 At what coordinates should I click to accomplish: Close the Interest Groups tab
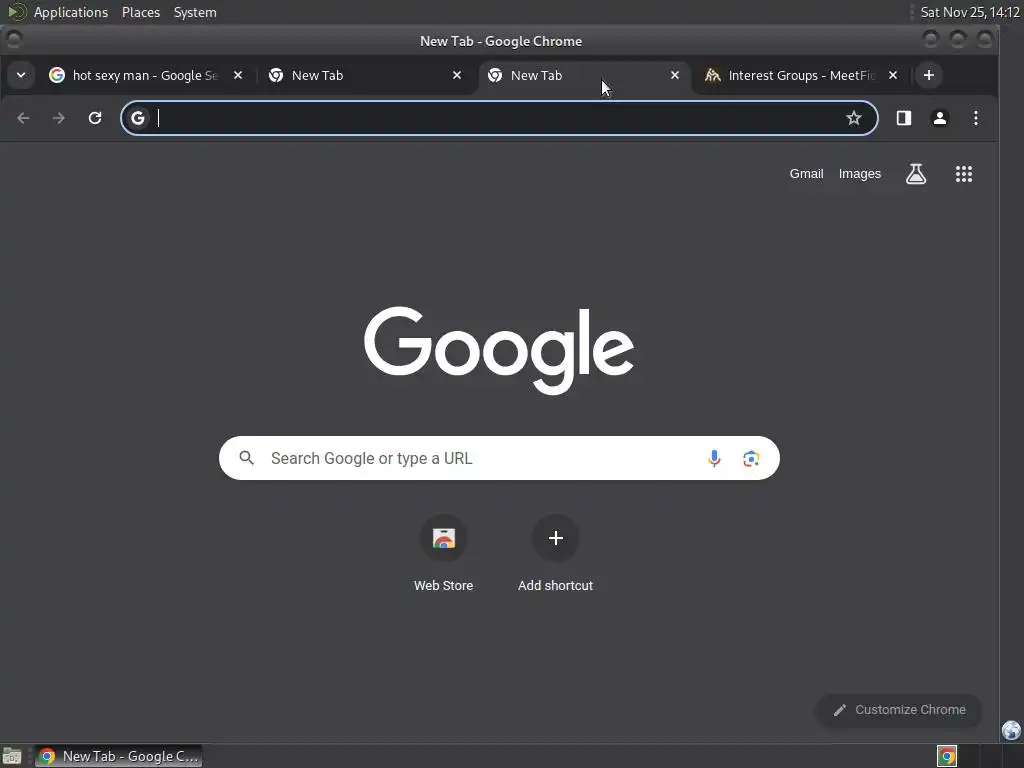pos(893,75)
